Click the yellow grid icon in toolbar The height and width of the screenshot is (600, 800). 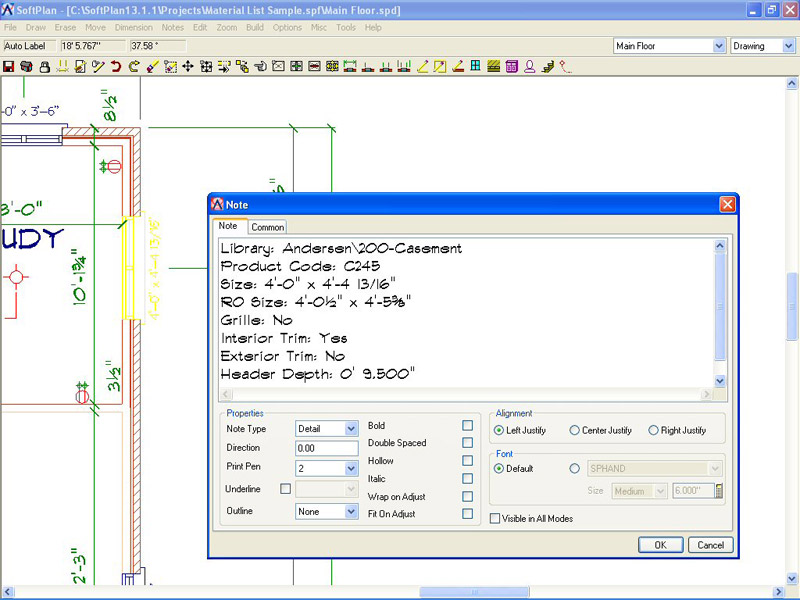click(332, 66)
